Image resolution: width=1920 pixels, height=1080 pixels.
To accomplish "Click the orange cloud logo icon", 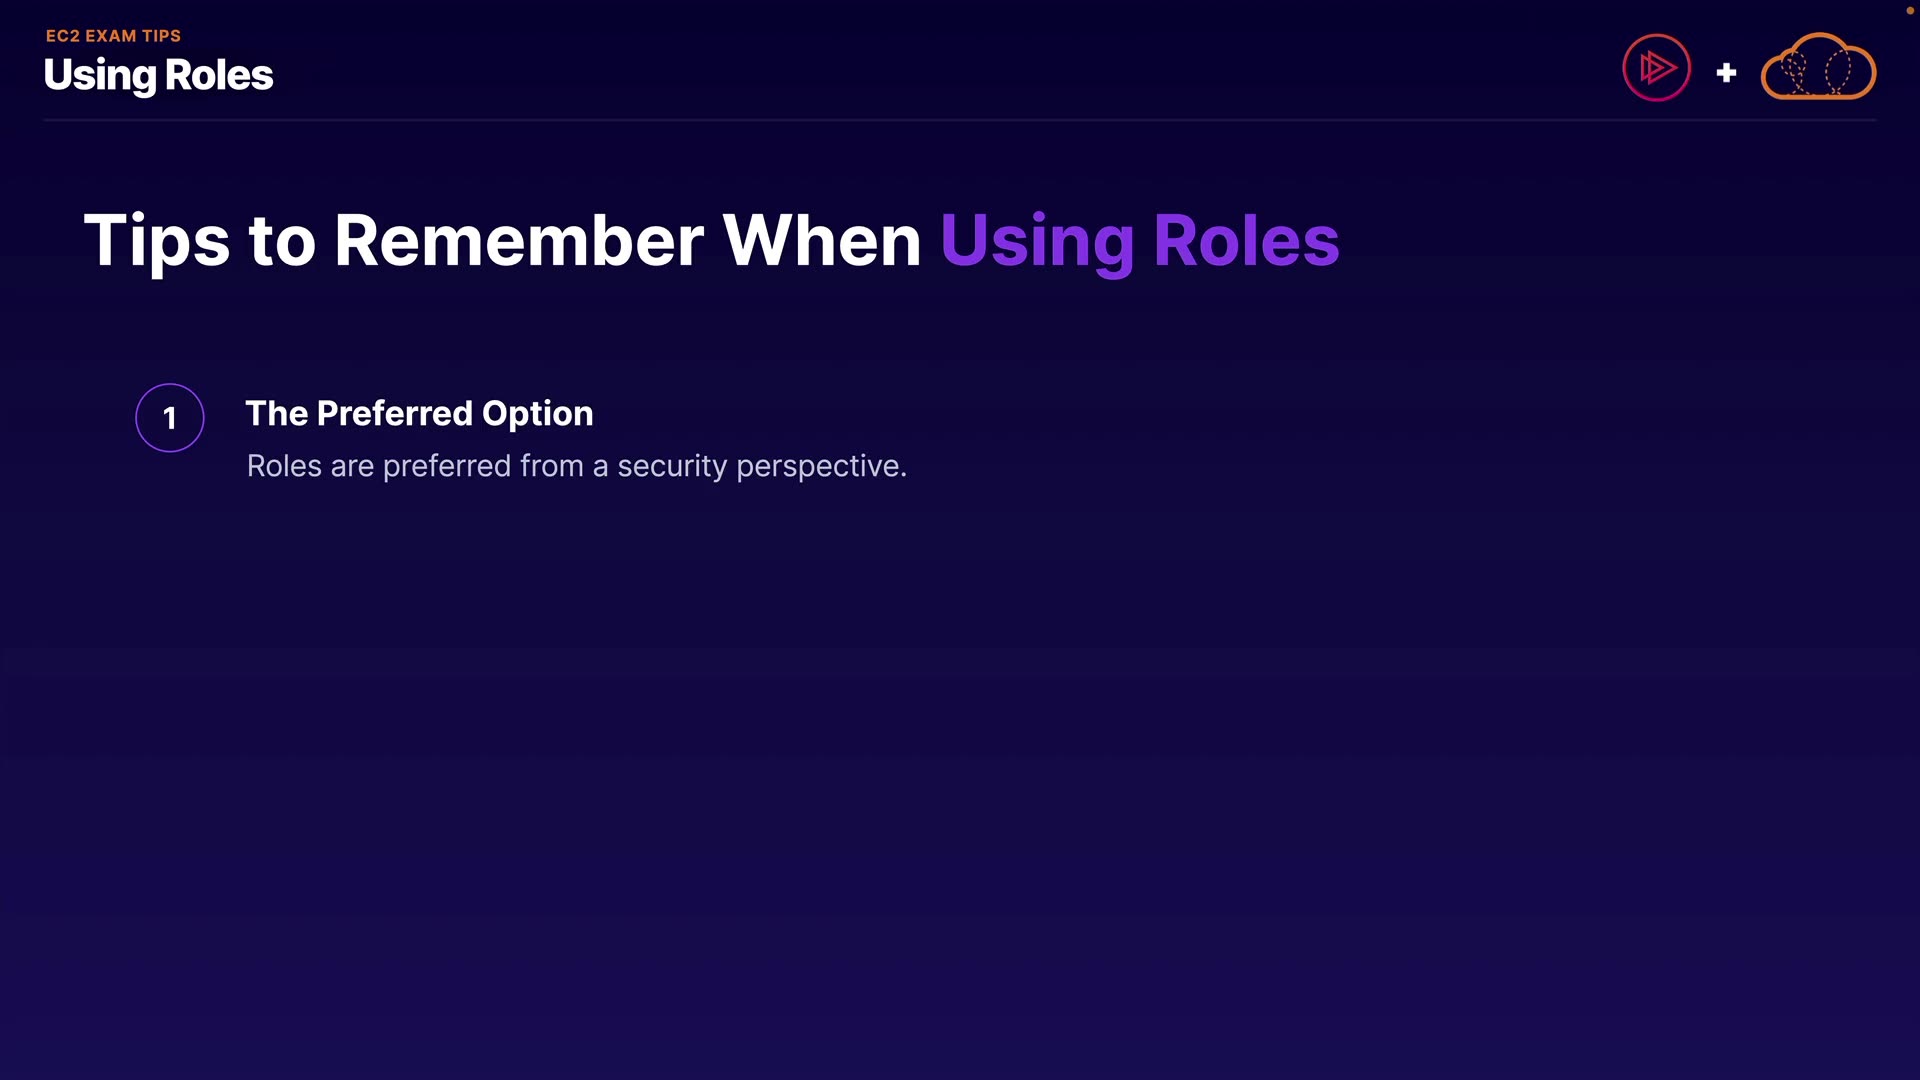I will pos(1818,68).
